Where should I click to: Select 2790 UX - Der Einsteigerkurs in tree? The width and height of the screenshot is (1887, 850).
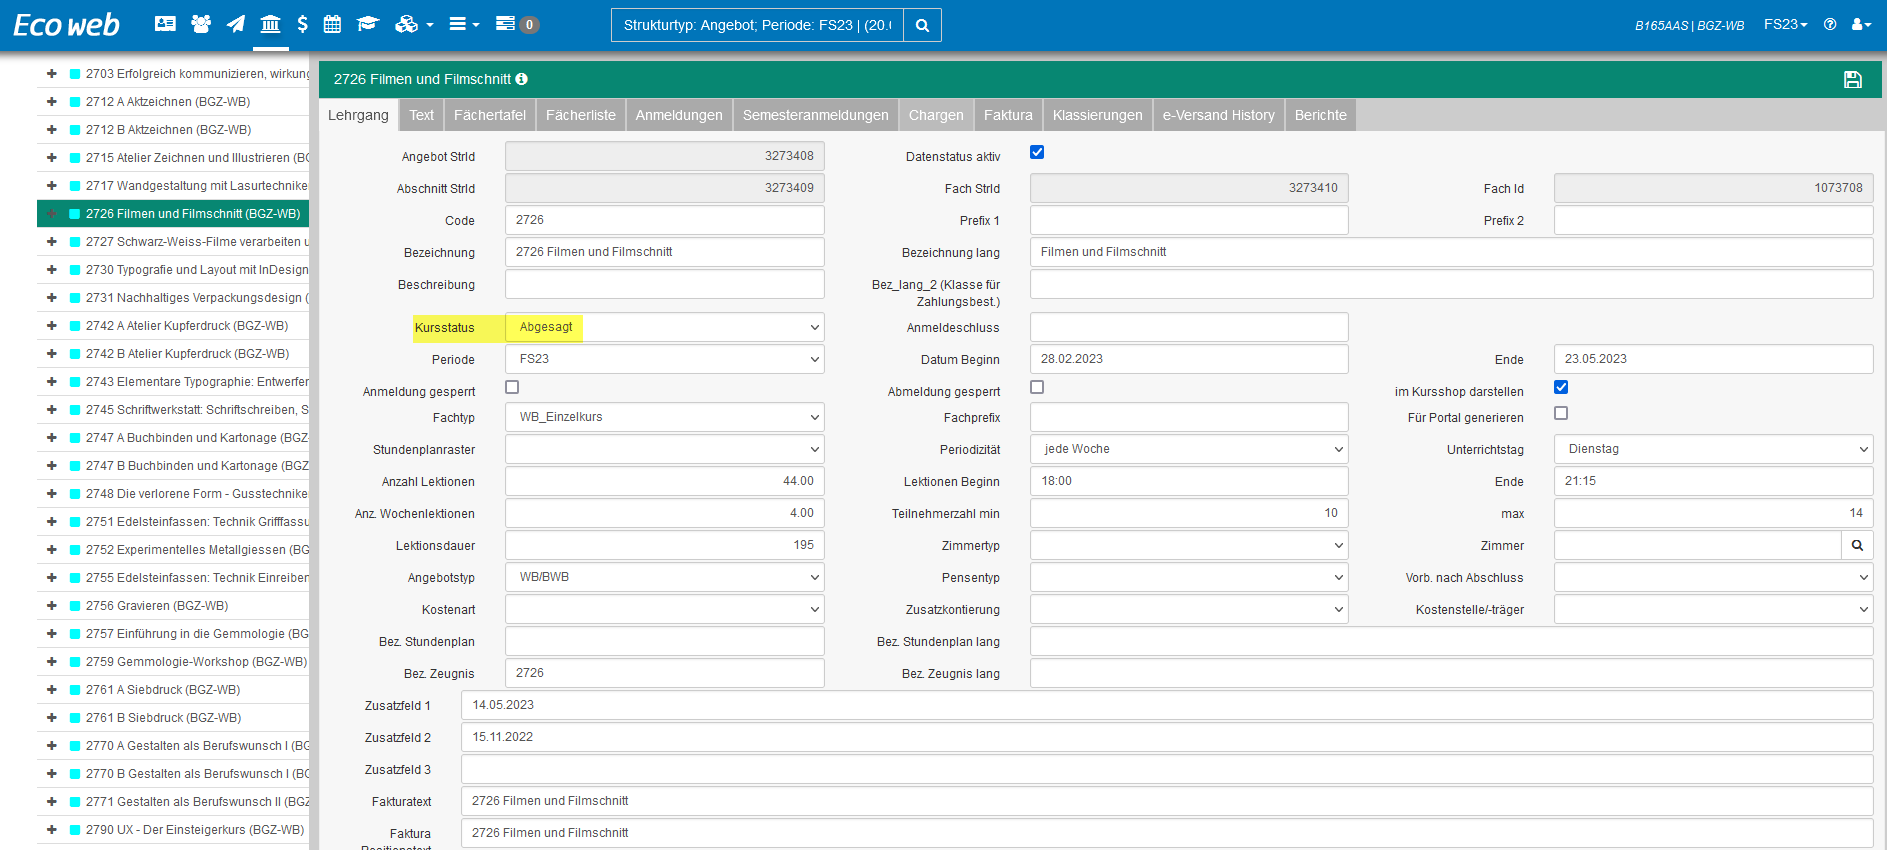click(x=195, y=830)
